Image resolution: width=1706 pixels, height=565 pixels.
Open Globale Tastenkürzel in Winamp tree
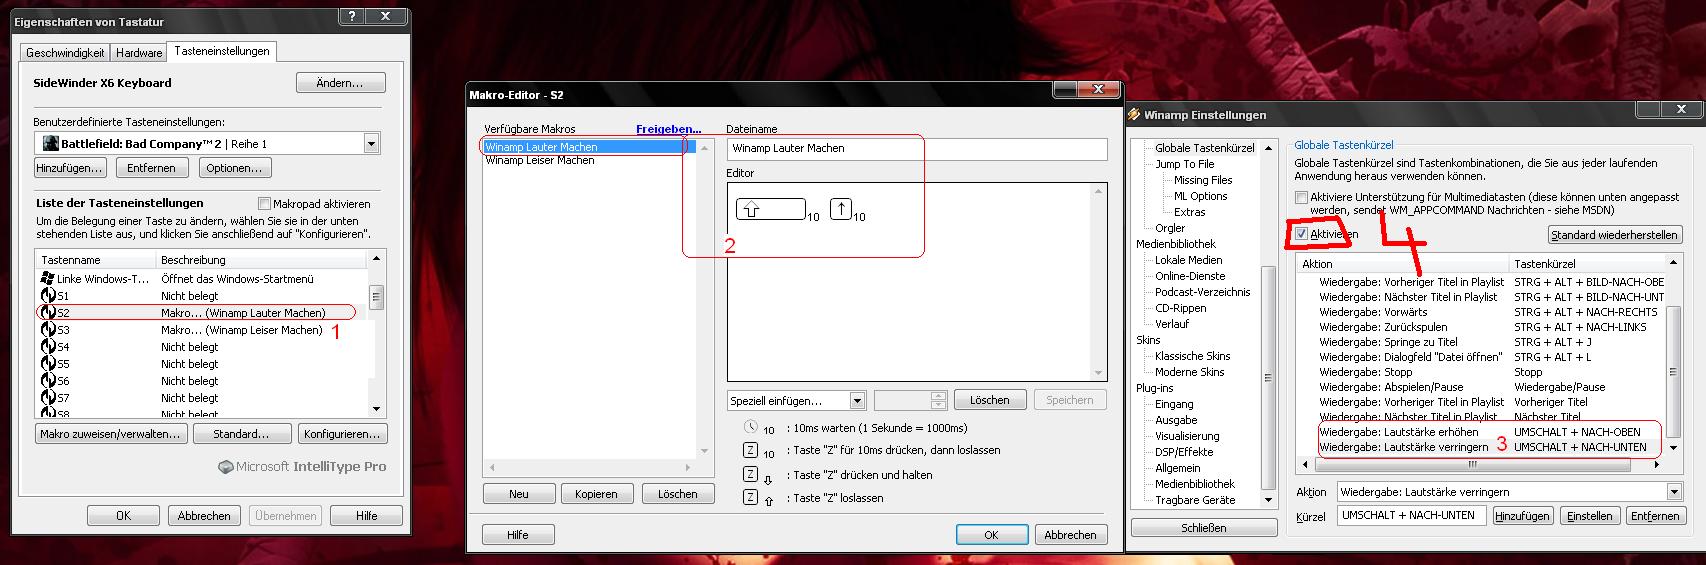point(1204,148)
